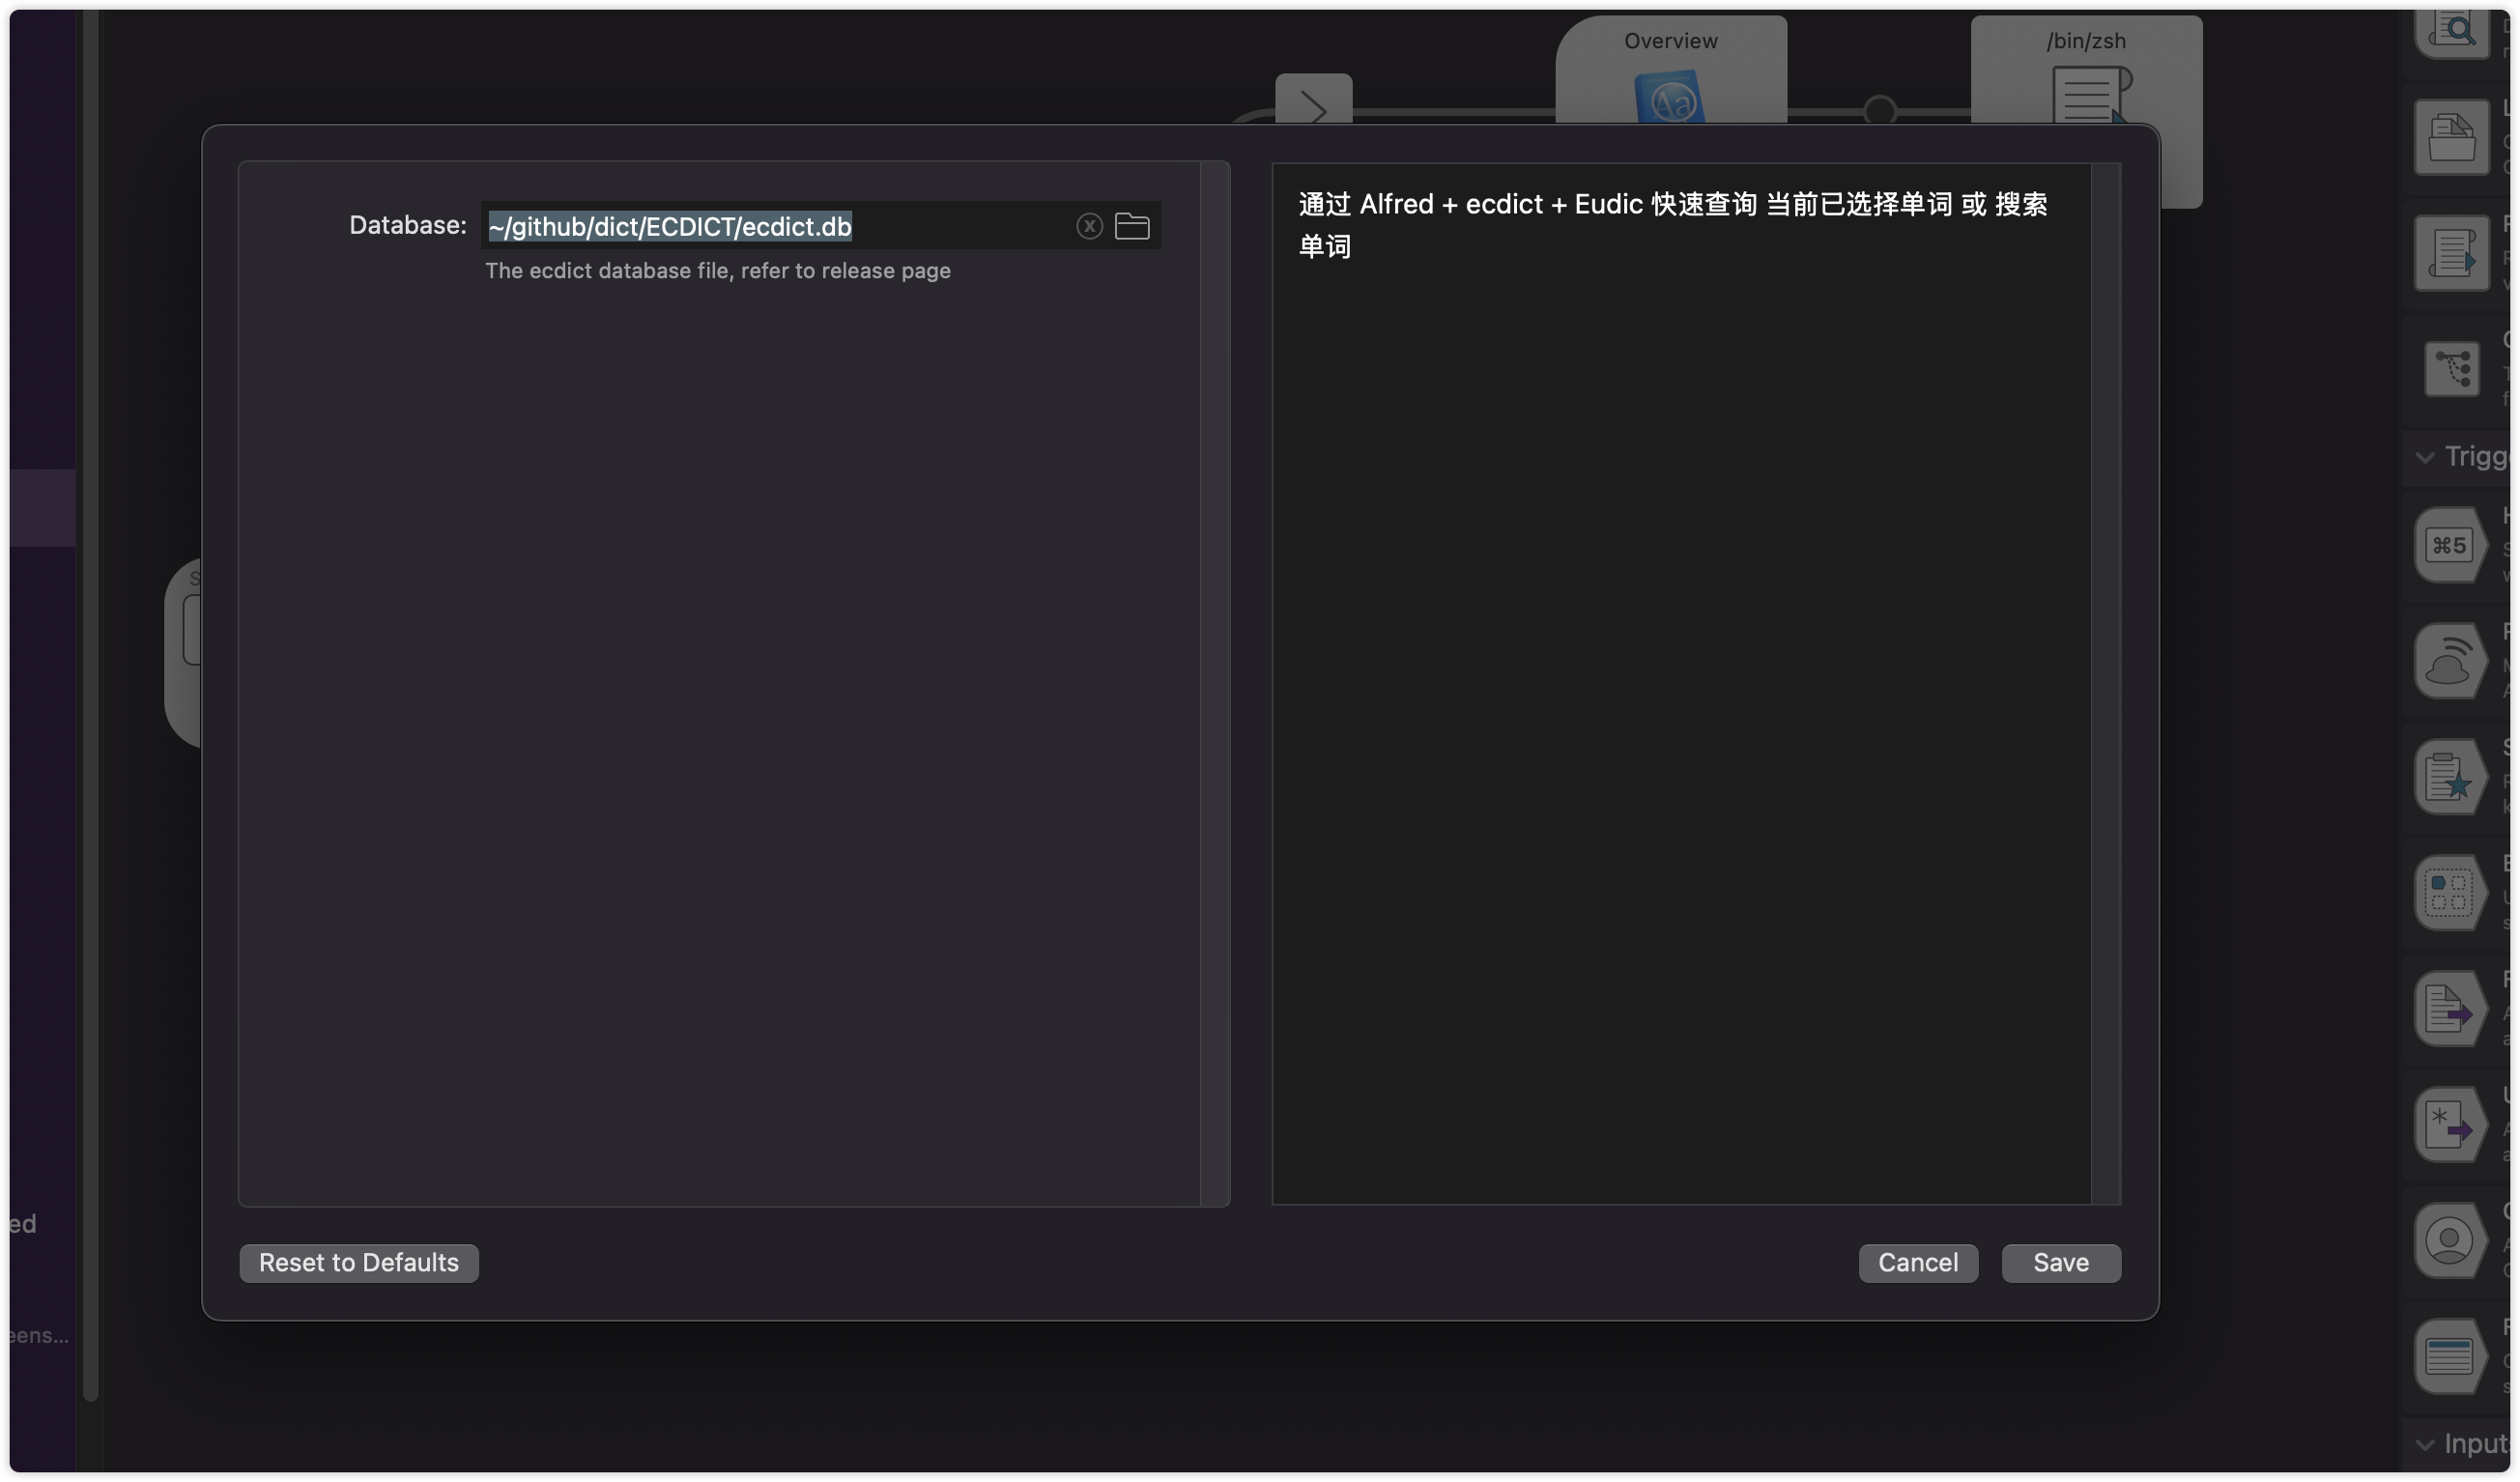The height and width of the screenshot is (1482, 2520).
Task: Click the arrow/export icon in sidebar
Action: coord(2449,1008)
